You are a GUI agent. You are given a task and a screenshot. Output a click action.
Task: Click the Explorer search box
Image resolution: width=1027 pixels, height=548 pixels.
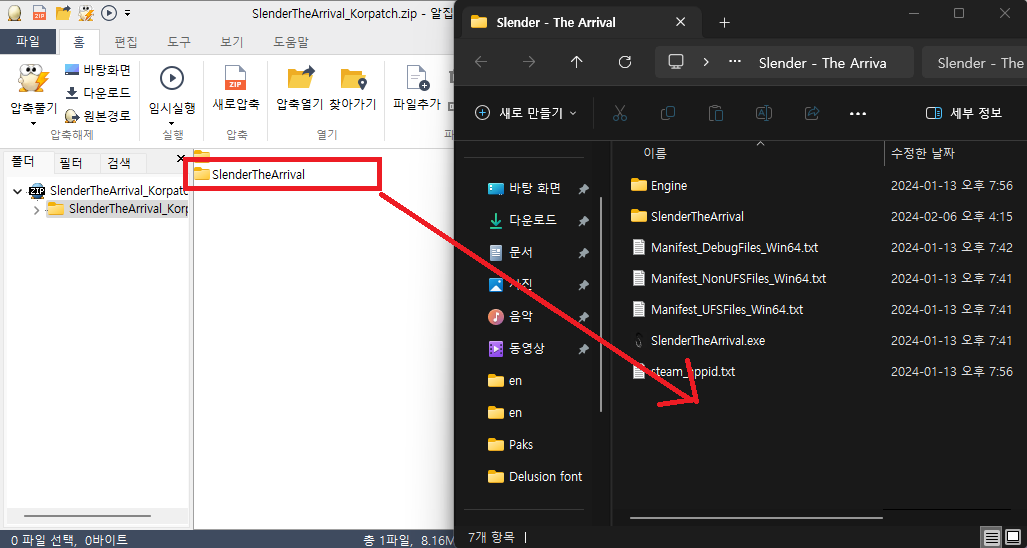975,63
